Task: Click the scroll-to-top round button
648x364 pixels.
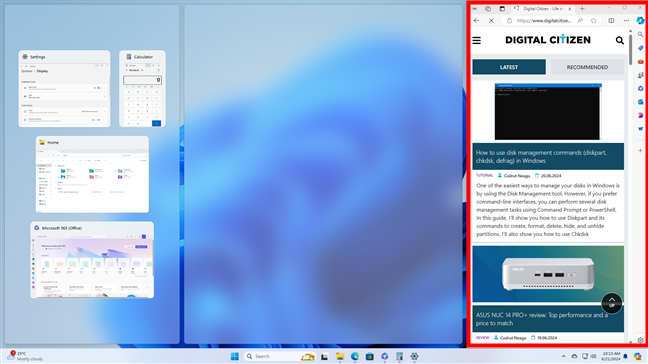Action: coord(612,303)
